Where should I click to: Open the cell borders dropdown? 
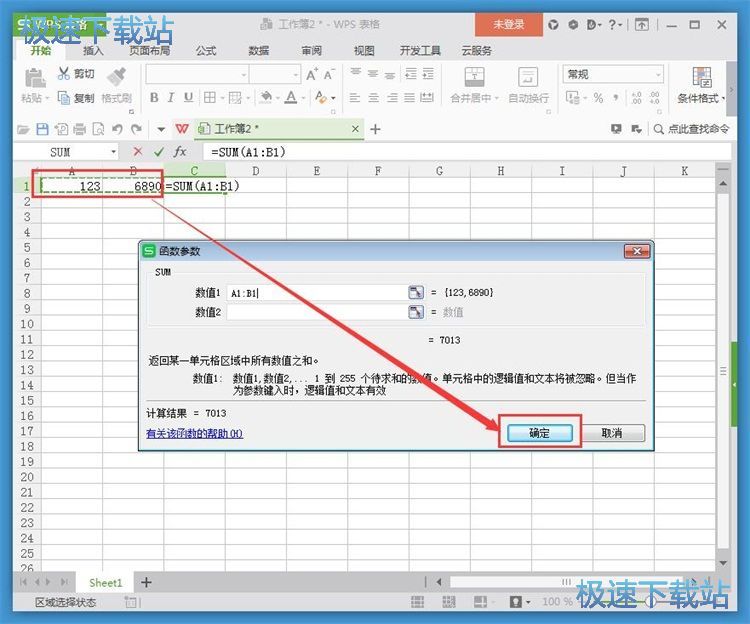(x=222, y=98)
